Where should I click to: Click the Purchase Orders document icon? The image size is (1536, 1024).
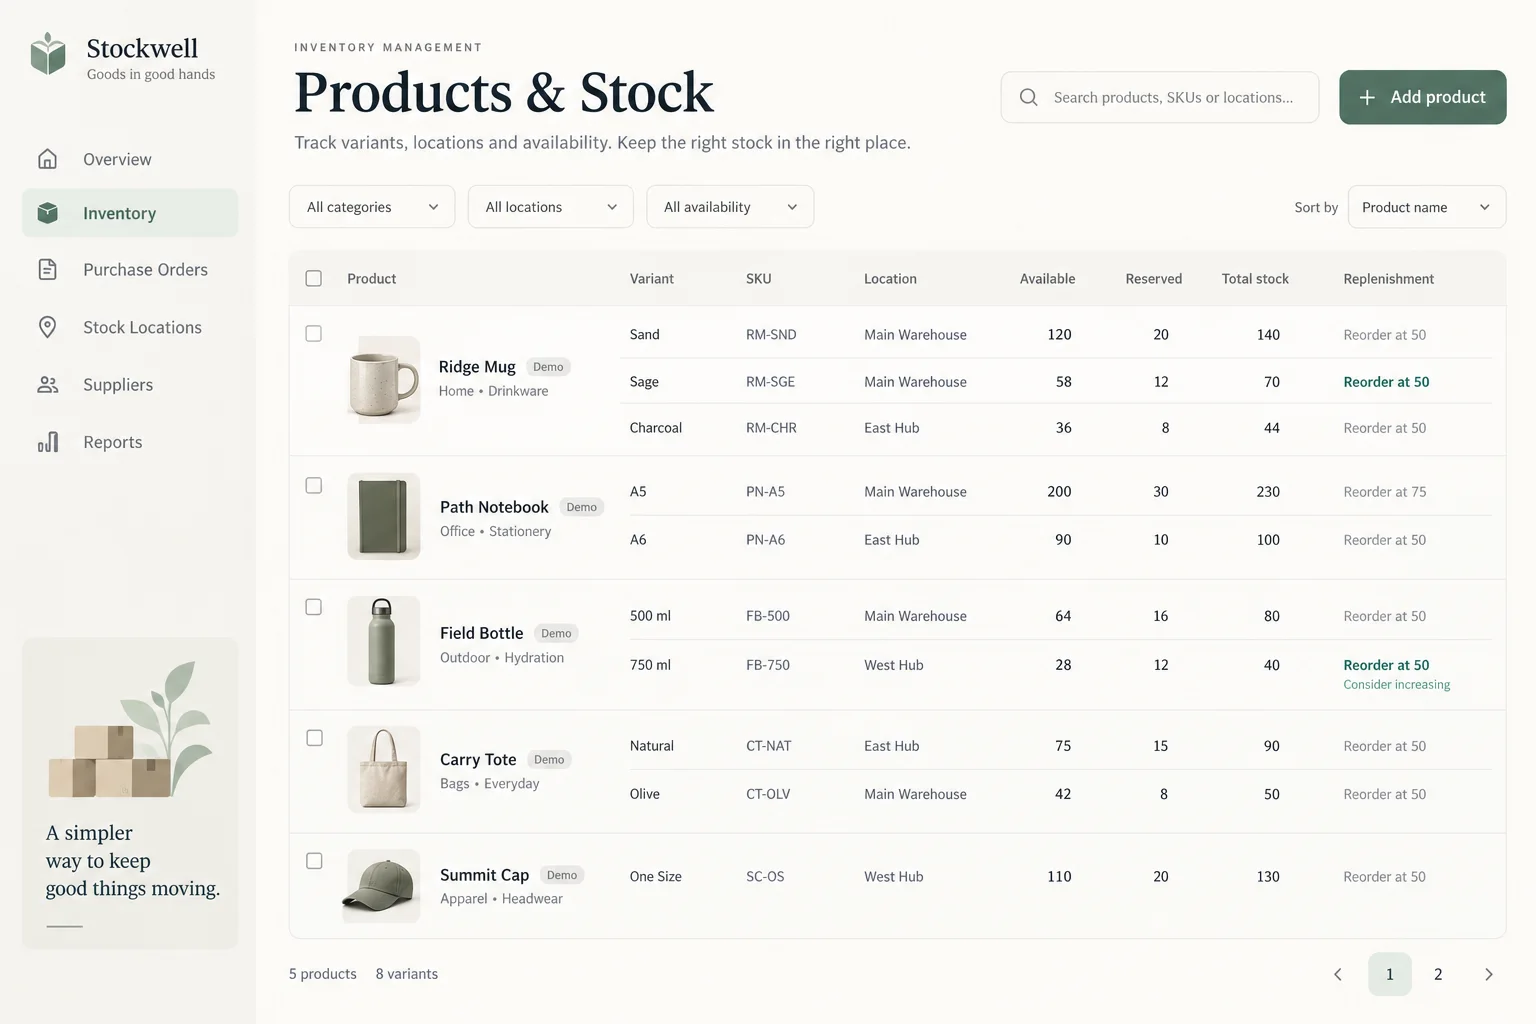tap(47, 269)
